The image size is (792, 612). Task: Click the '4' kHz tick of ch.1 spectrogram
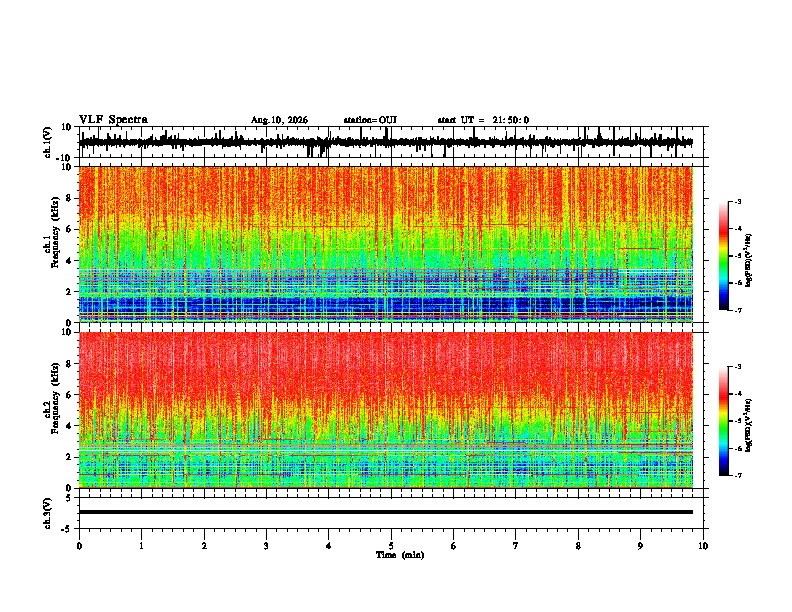point(69,261)
